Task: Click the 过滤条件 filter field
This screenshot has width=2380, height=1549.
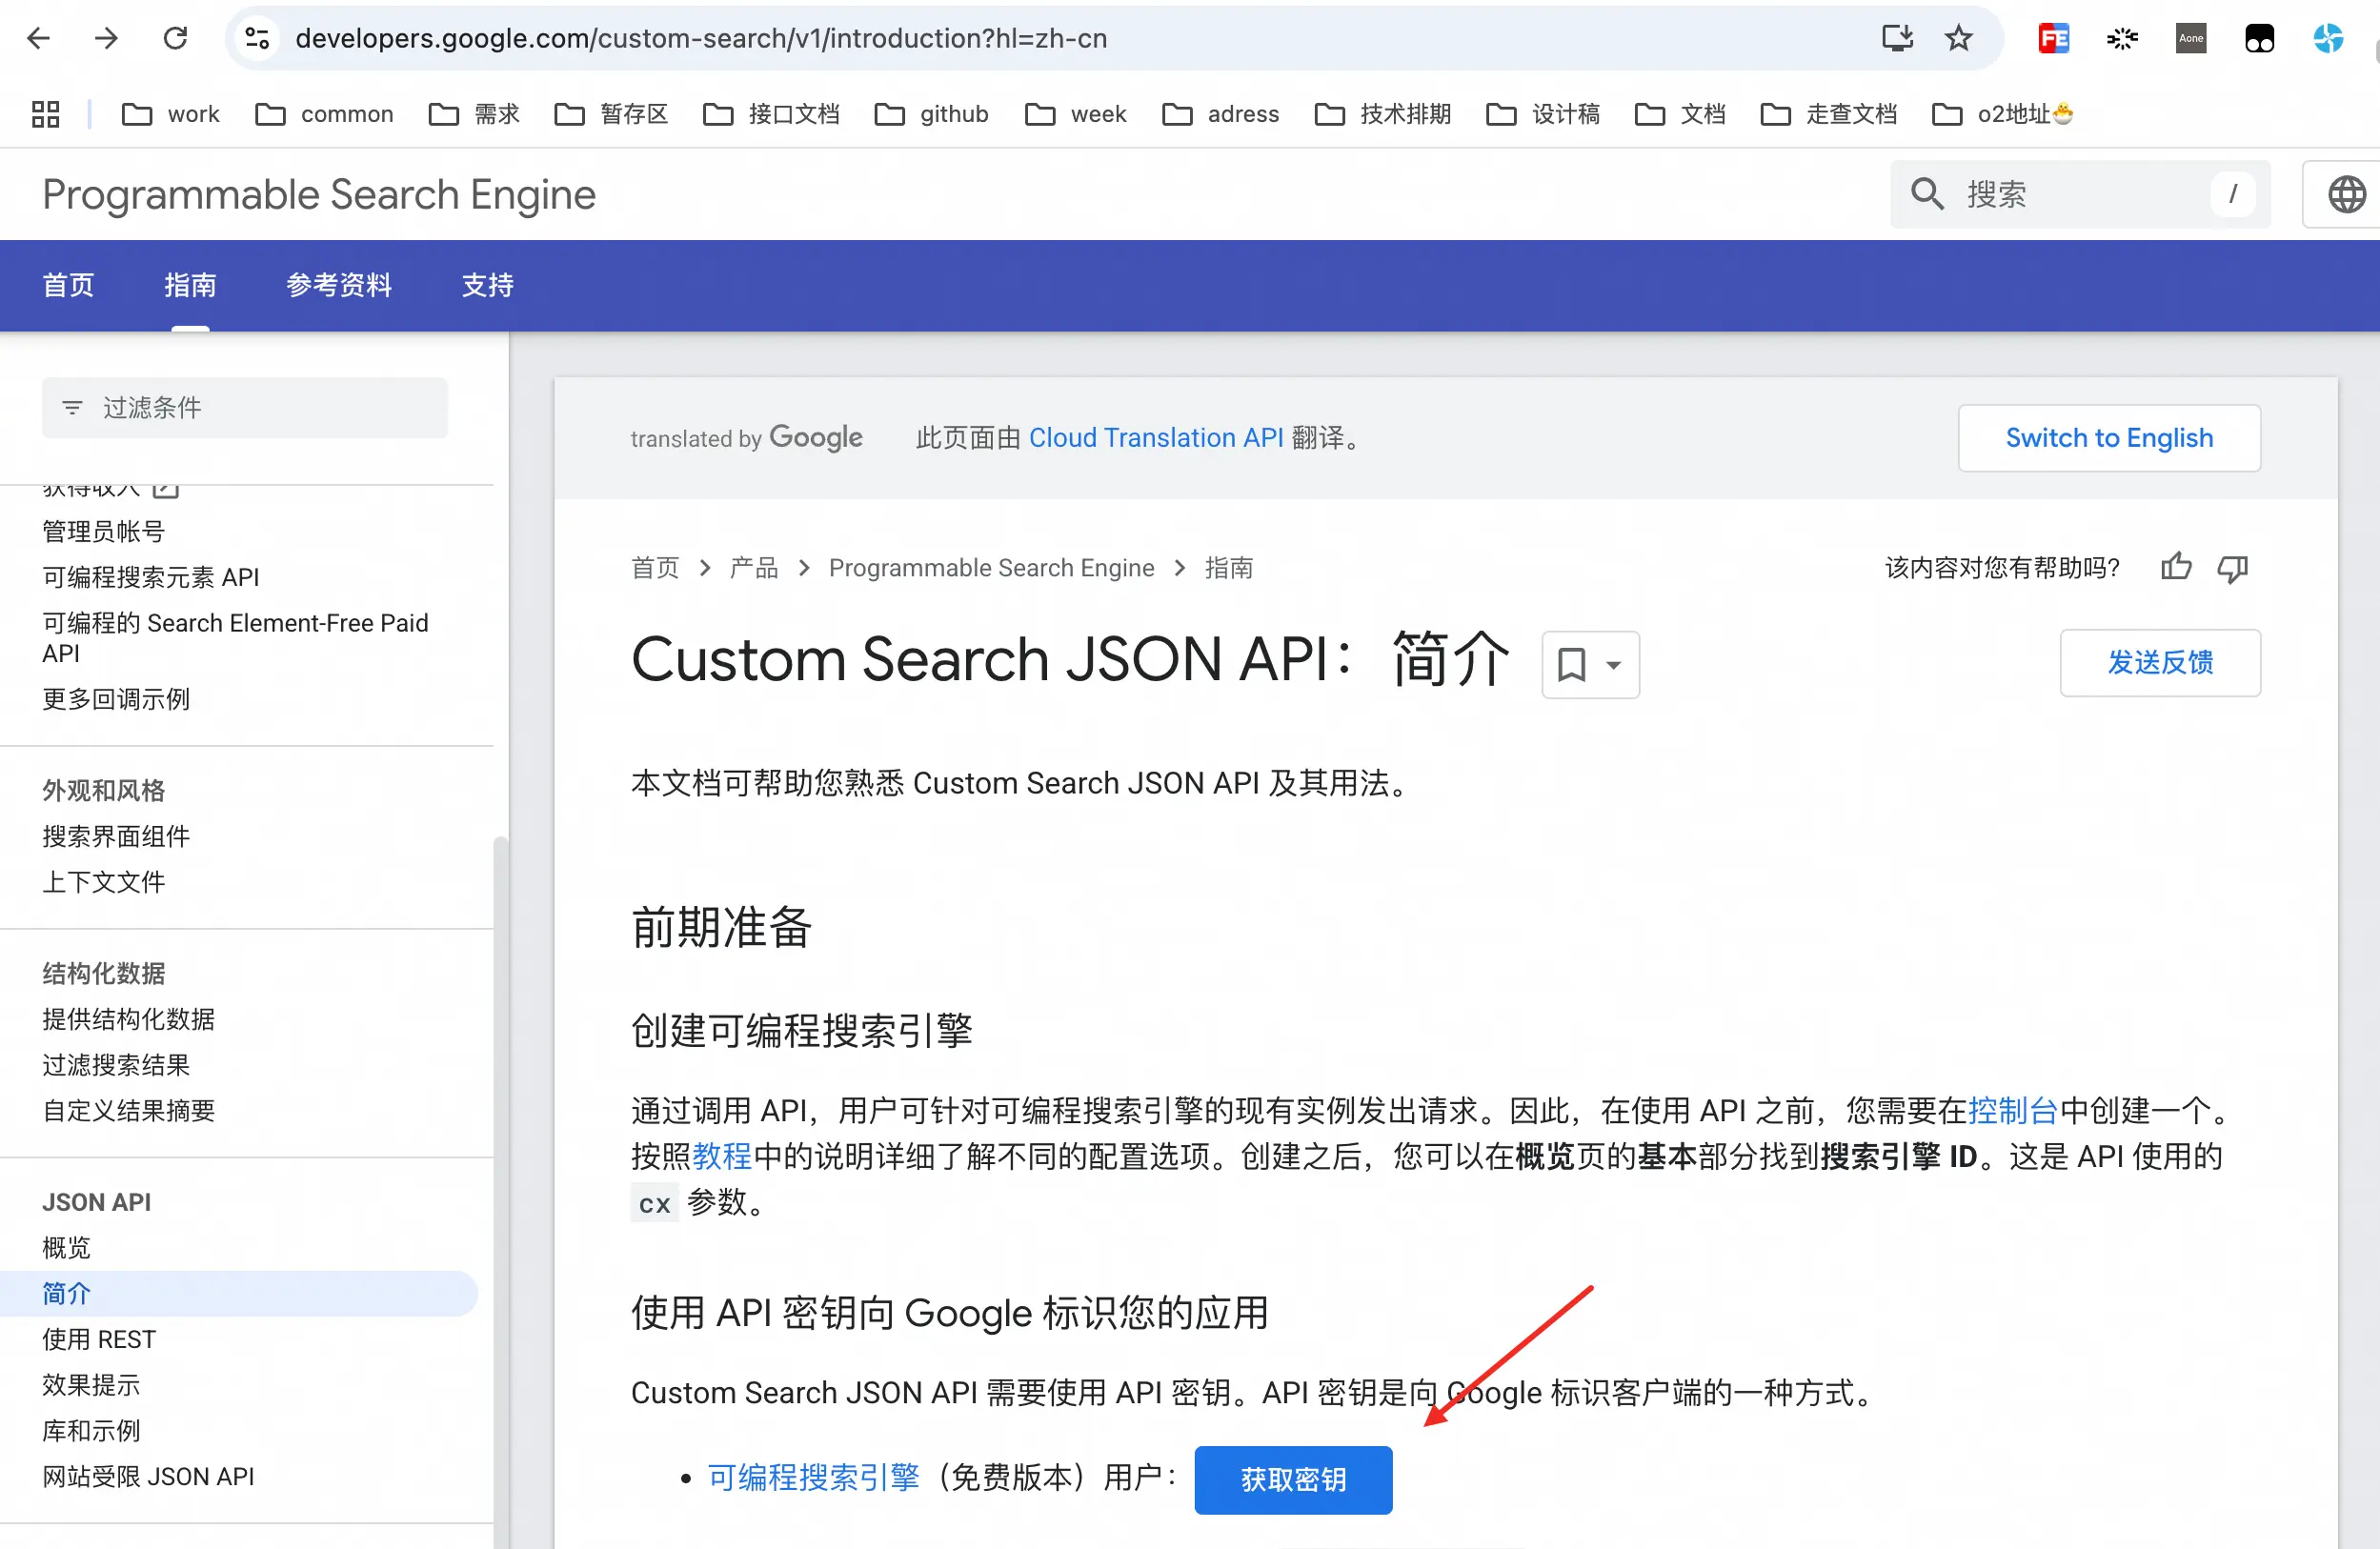Action: coord(245,407)
